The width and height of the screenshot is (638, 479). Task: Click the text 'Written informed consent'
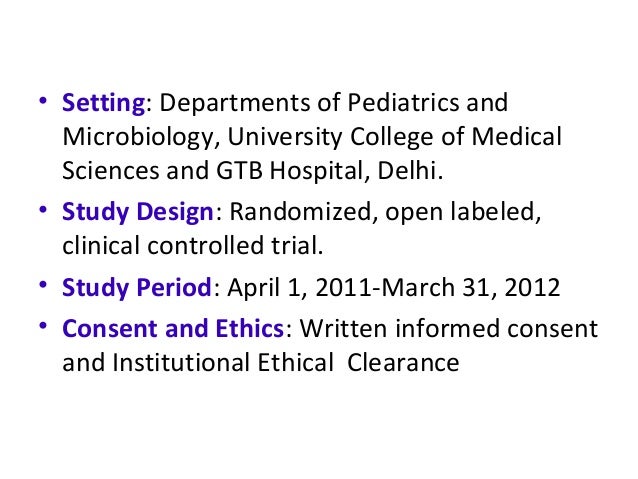[449, 328]
